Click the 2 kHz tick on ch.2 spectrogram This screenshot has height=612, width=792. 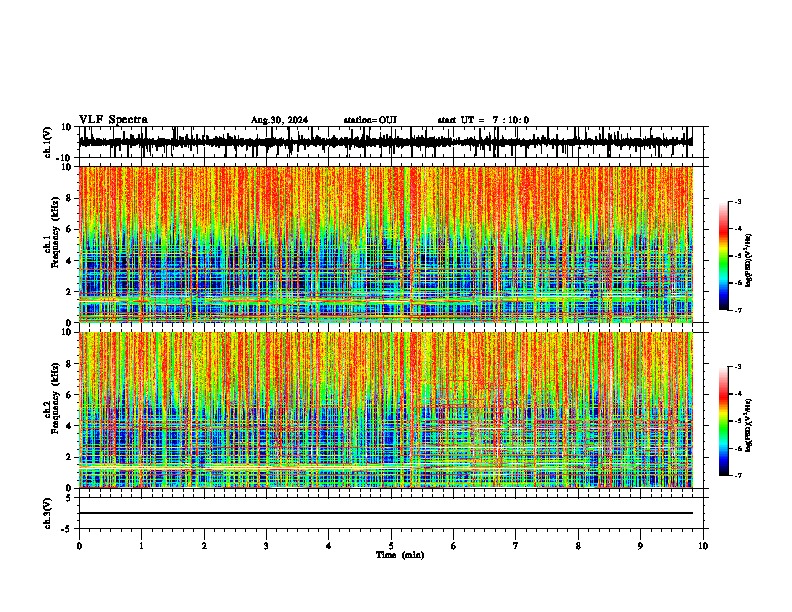pos(69,457)
